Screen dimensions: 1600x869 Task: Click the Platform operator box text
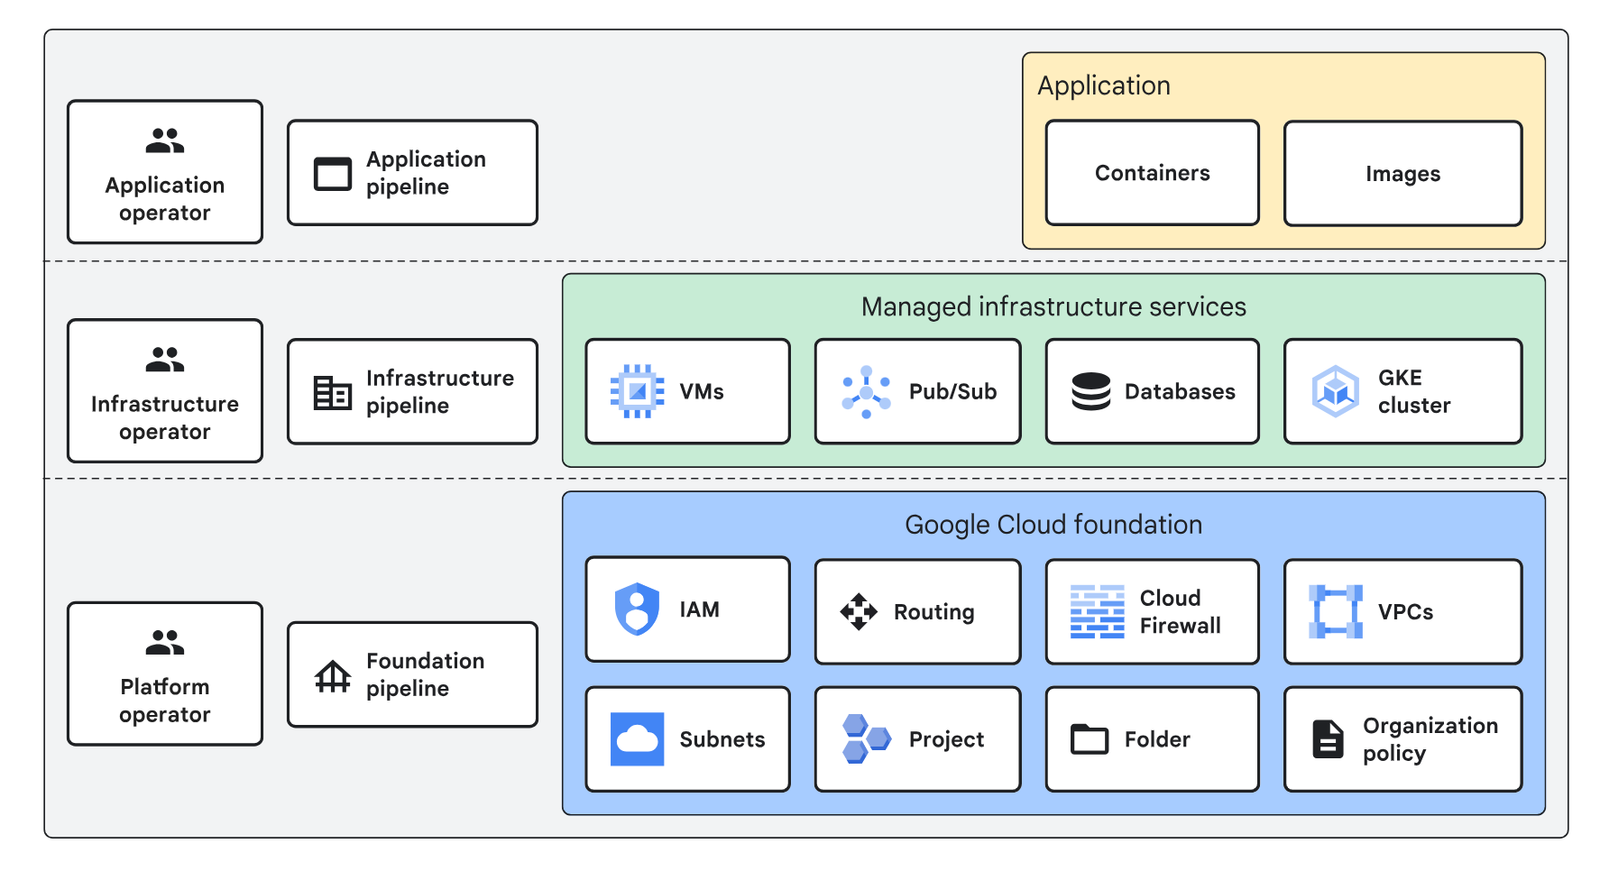click(x=165, y=700)
